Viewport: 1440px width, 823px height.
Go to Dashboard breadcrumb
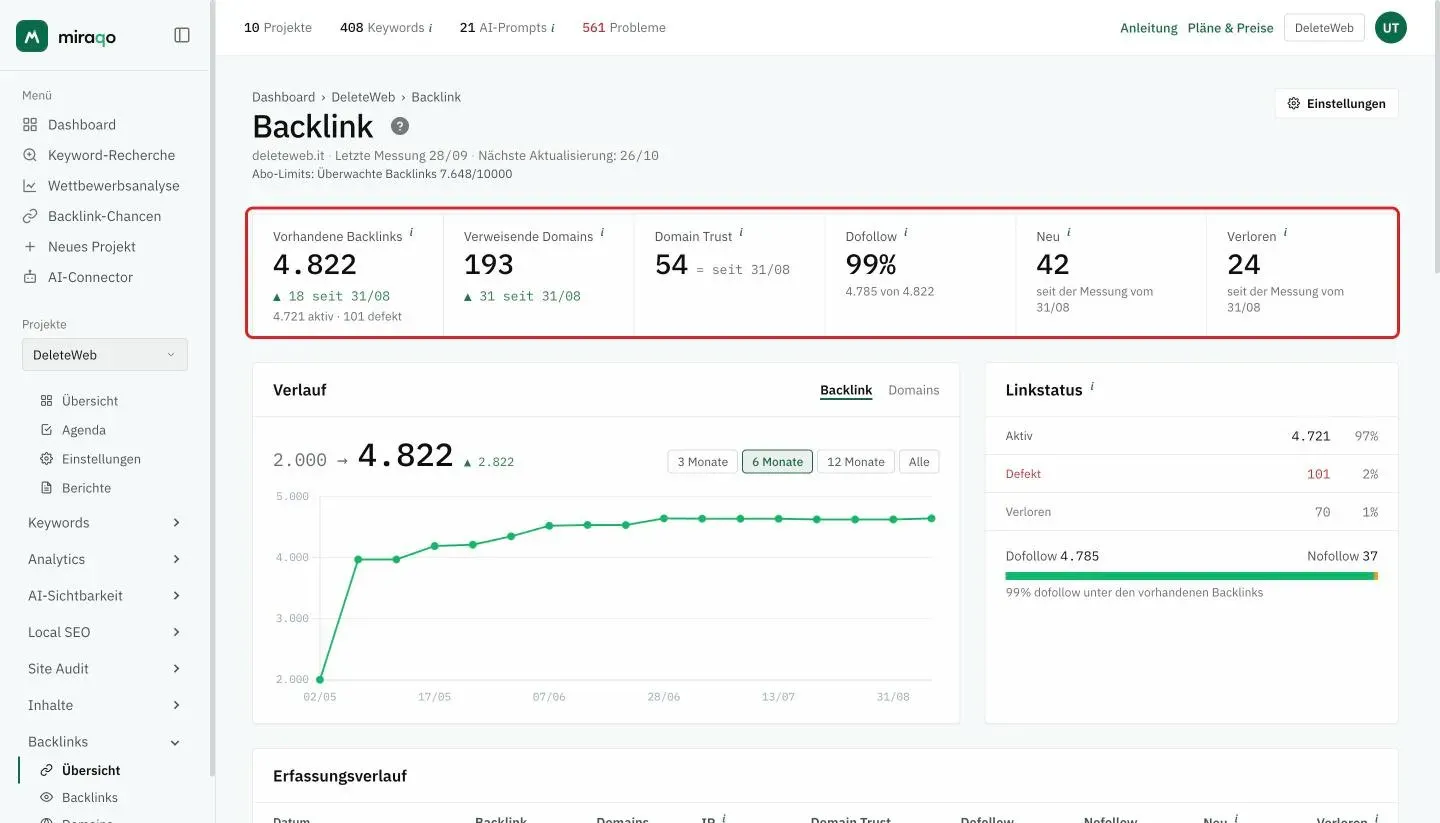tap(283, 97)
